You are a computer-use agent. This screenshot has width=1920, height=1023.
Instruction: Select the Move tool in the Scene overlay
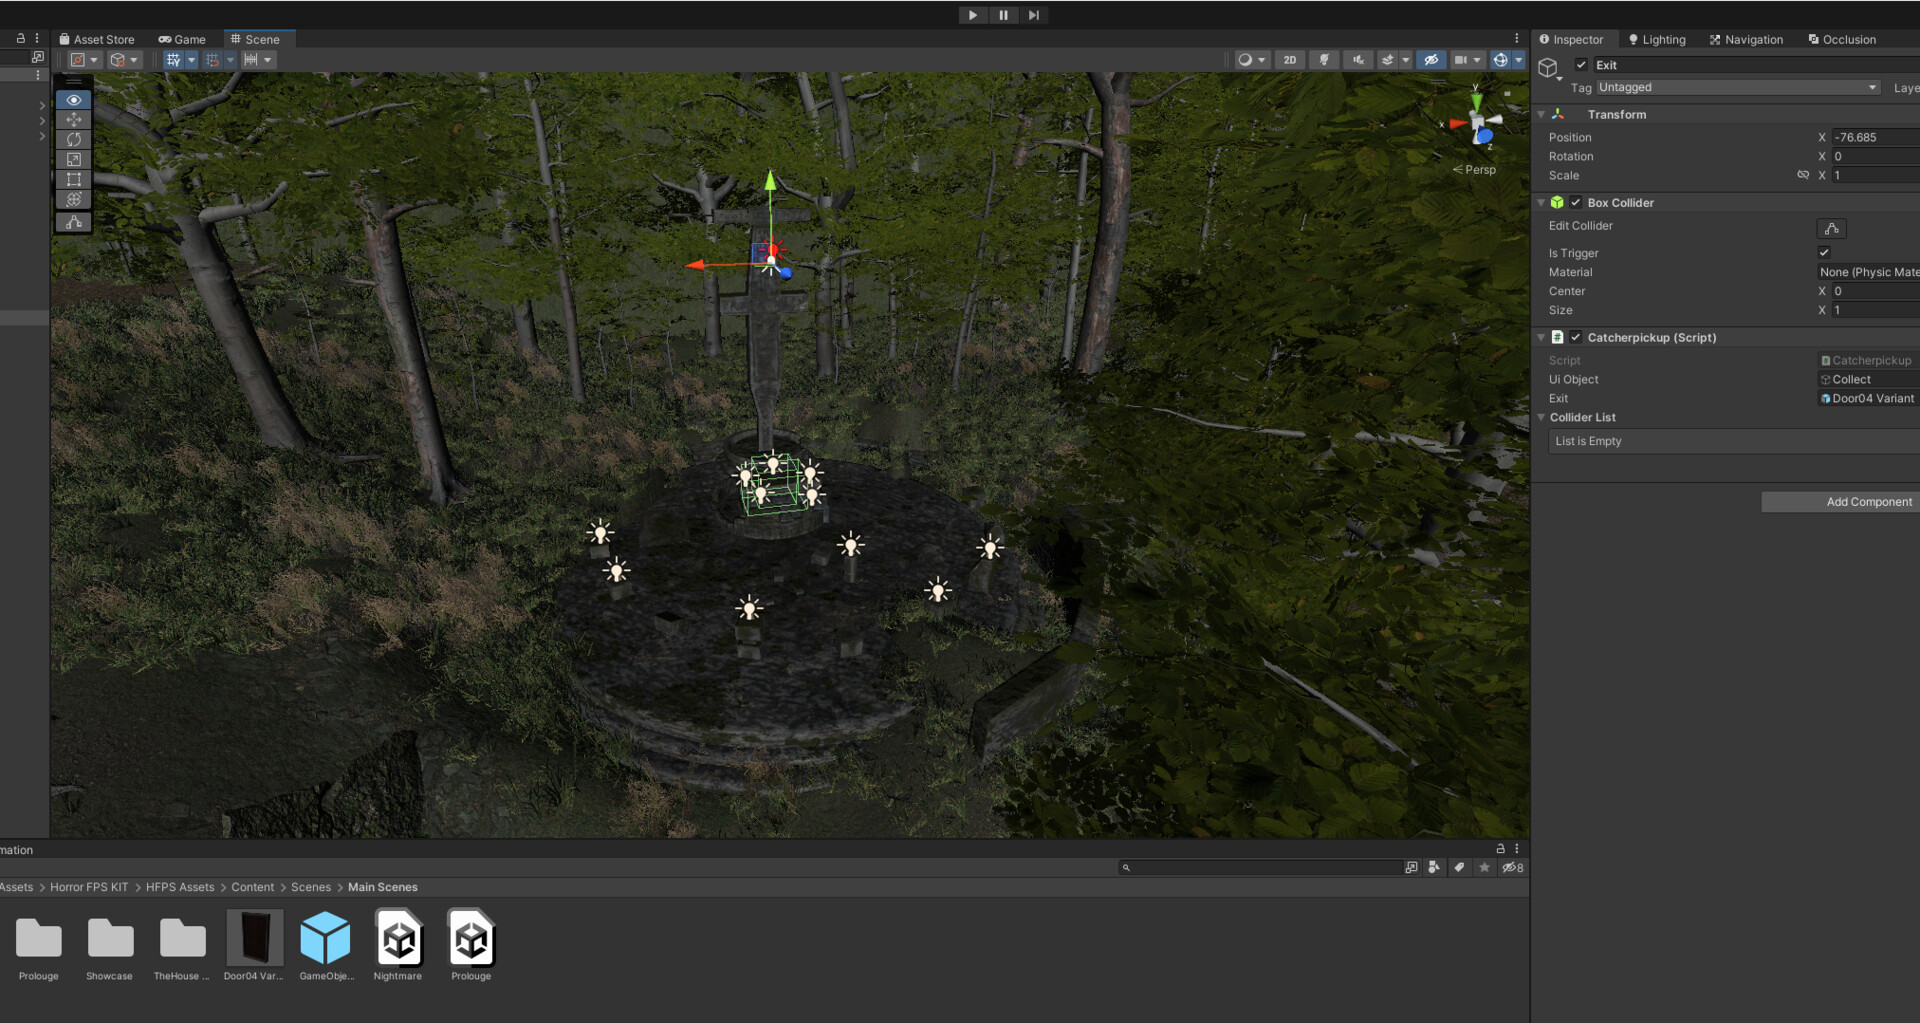pos(73,119)
